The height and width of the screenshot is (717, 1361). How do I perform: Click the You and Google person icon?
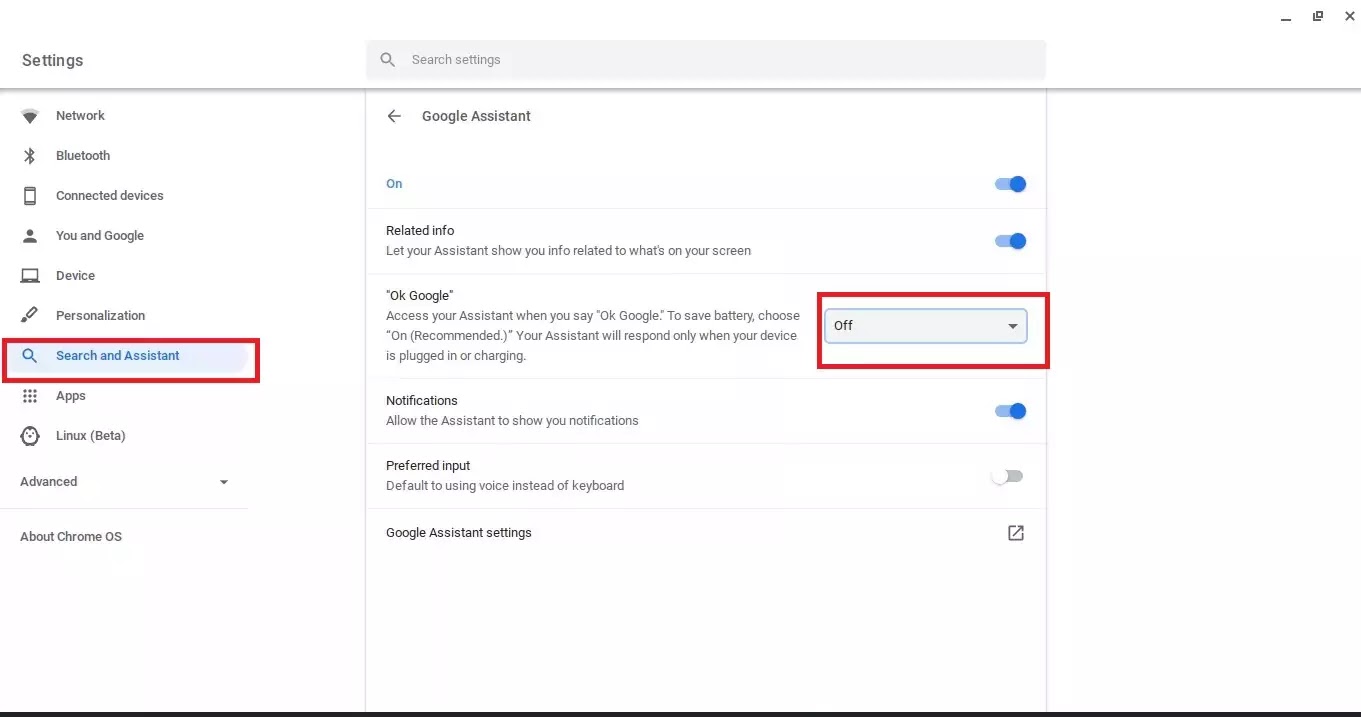[x=30, y=236]
